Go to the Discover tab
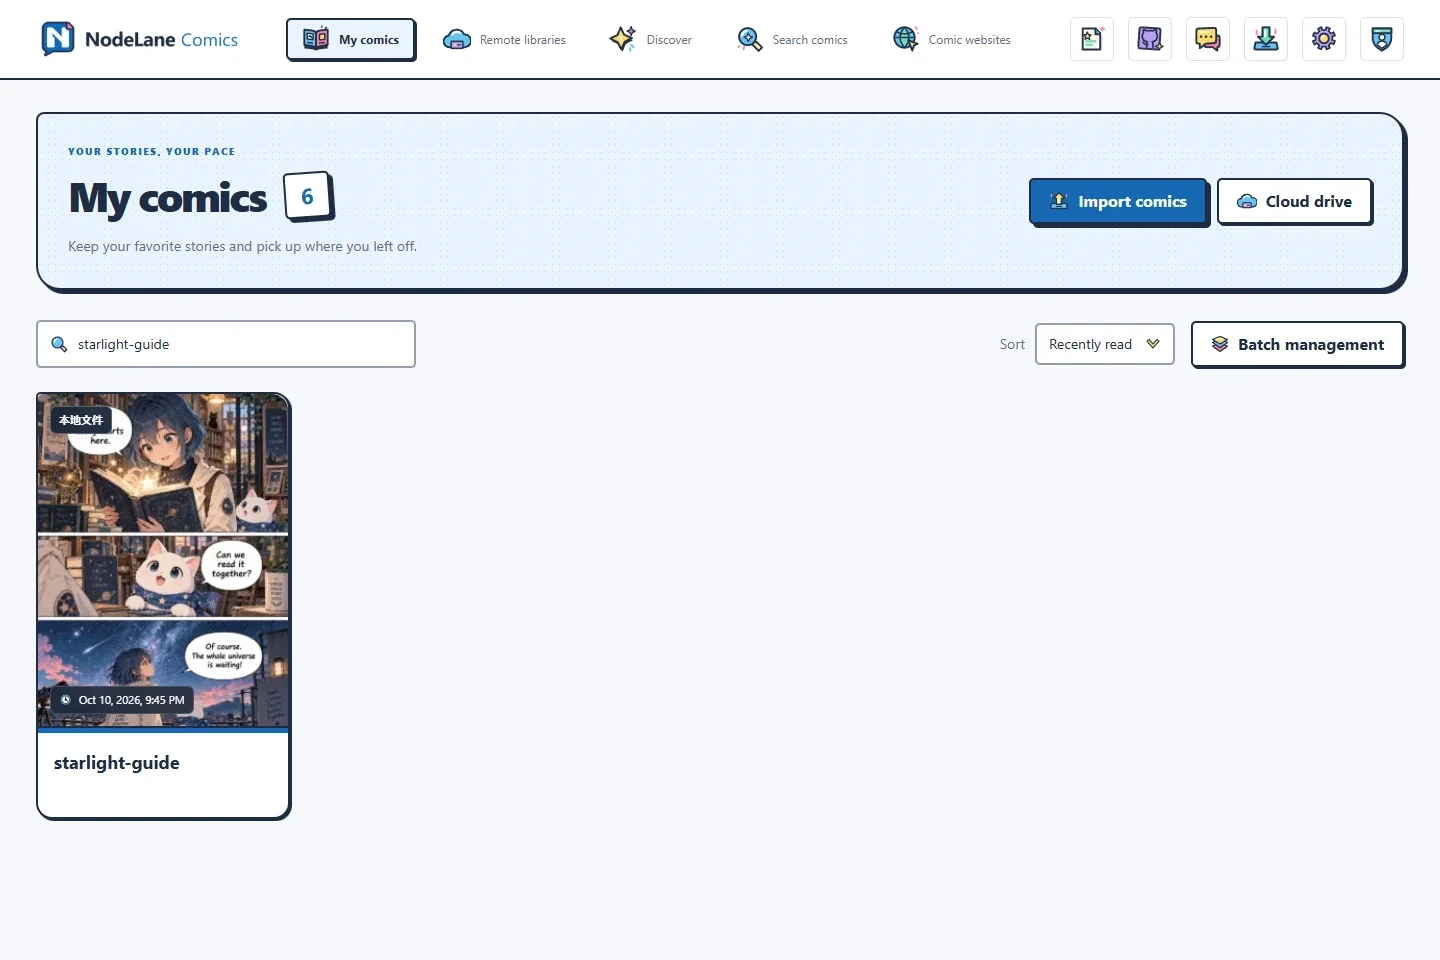The image size is (1440, 960). pos(651,39)
